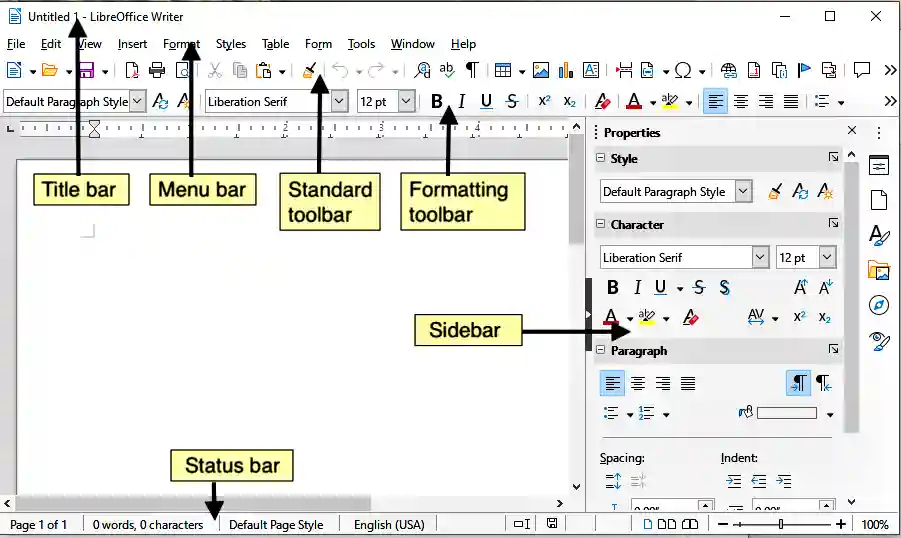
Task: Click Strikethrough in the Formatting toolbar
Action: (512, 102)
